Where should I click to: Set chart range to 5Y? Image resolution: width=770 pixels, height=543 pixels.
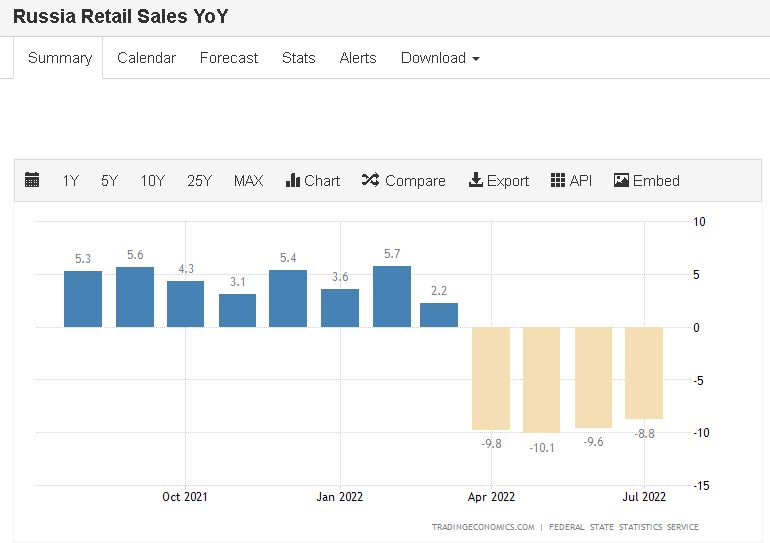109,181
